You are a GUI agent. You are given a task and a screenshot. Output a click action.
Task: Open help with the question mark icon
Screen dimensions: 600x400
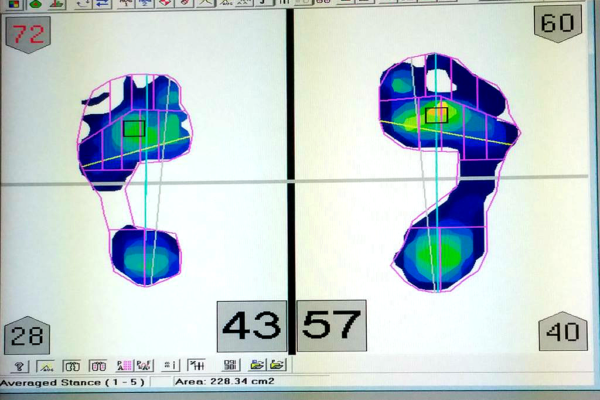click(19, 366)
